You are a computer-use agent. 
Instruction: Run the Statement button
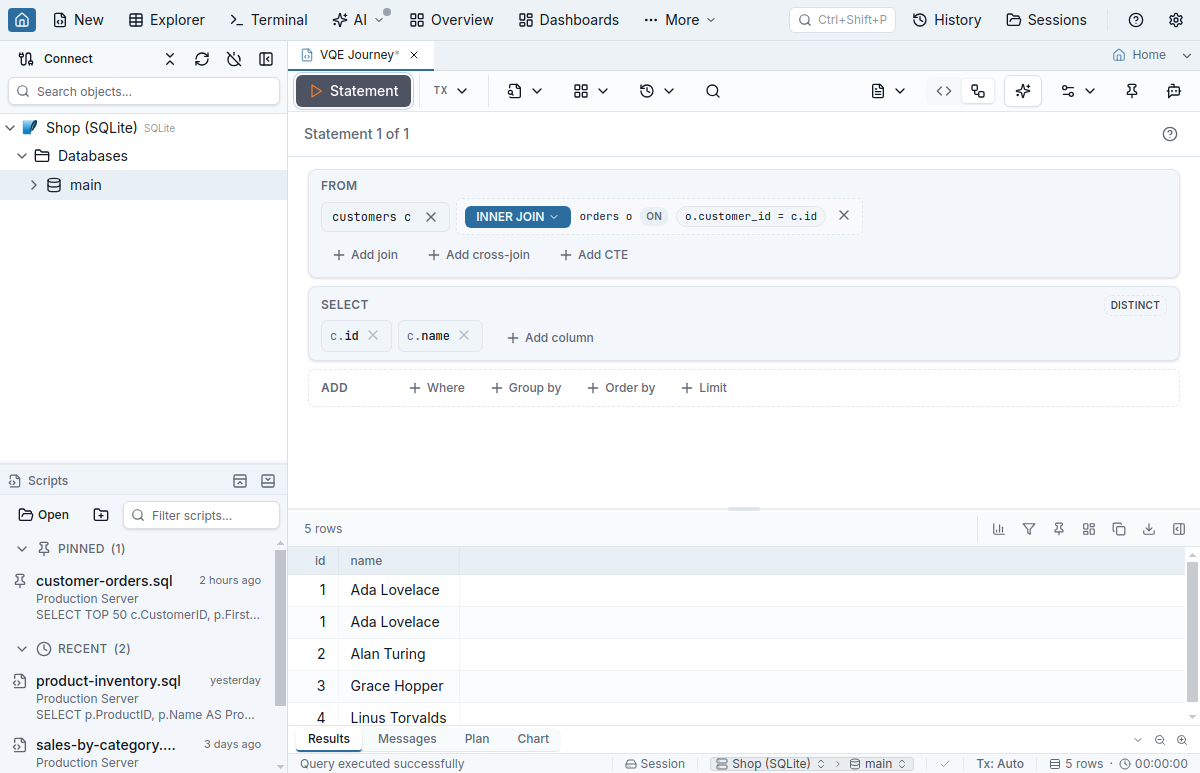353,91
